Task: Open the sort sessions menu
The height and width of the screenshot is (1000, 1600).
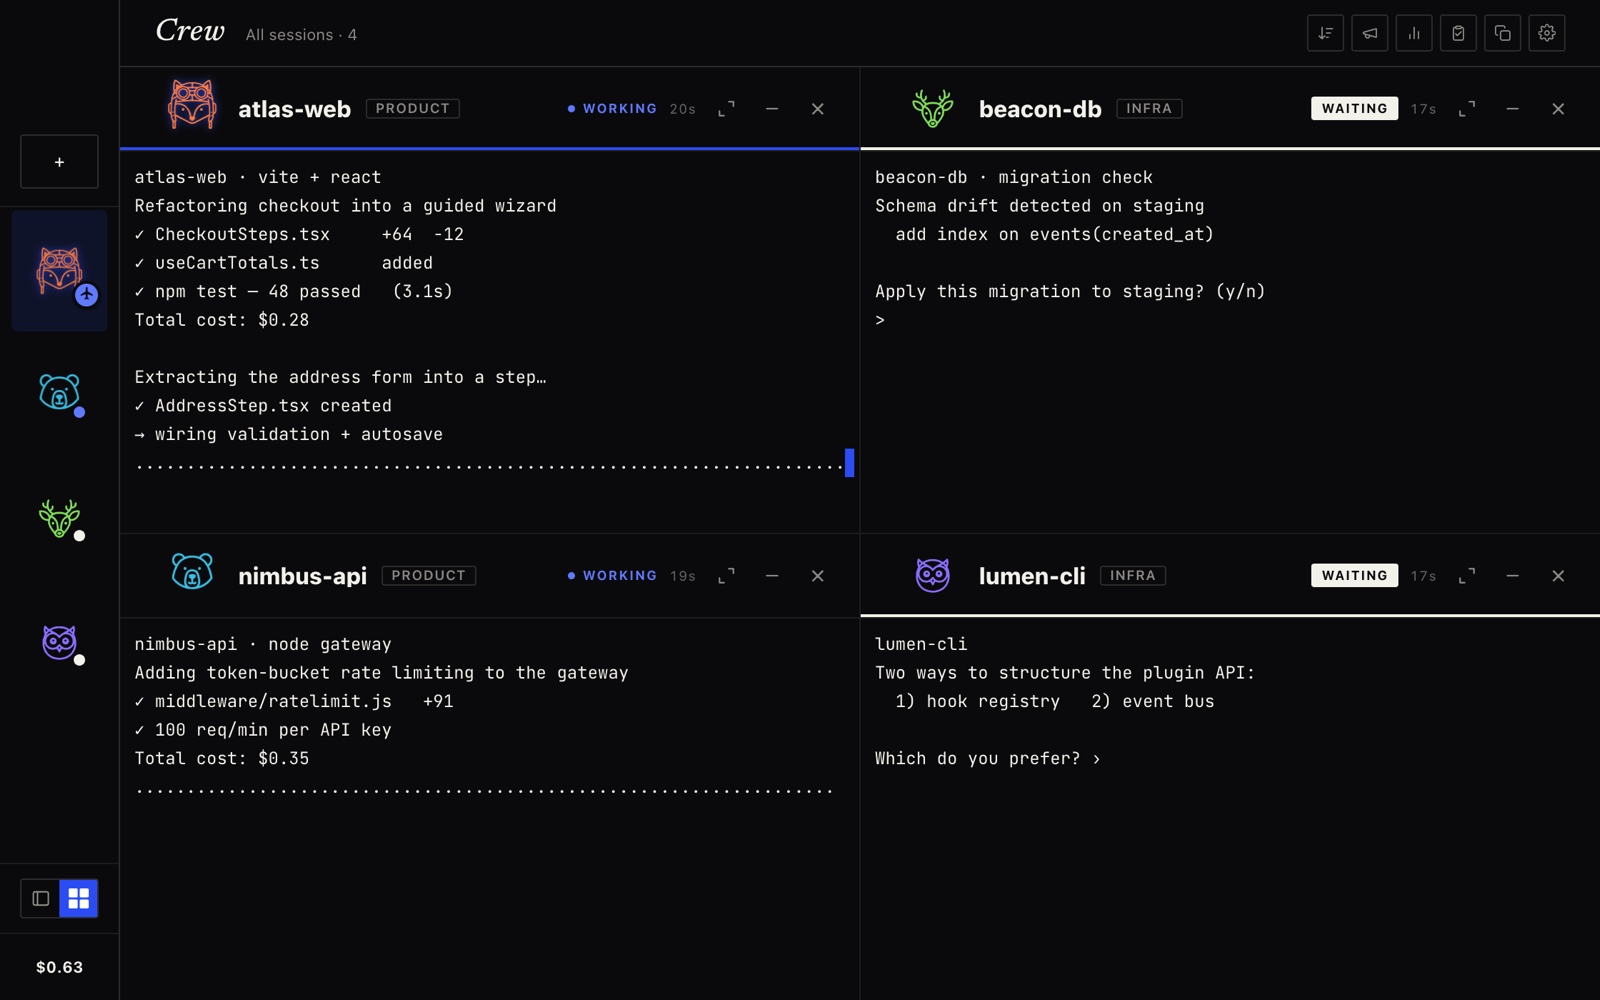Action: coord(1325,33)
